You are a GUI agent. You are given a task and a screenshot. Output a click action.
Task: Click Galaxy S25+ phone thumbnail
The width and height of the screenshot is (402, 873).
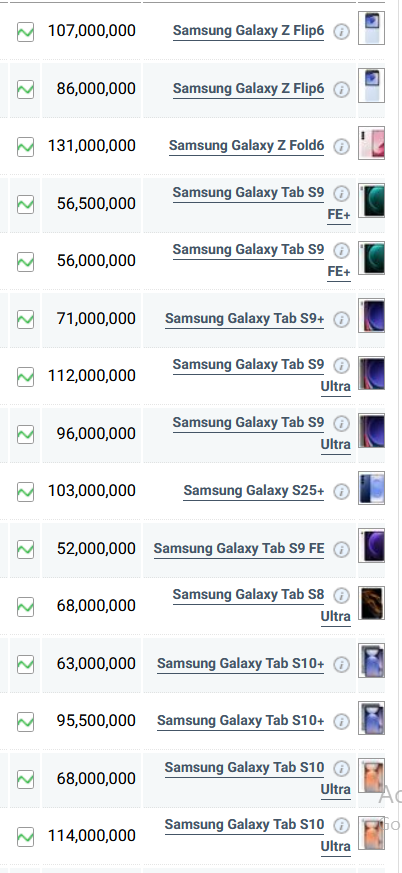tap(371, 488)
